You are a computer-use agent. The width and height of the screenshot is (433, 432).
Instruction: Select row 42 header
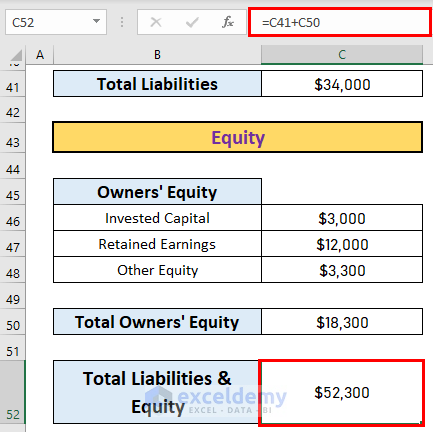pyautogui.click(x=13, y=110)
